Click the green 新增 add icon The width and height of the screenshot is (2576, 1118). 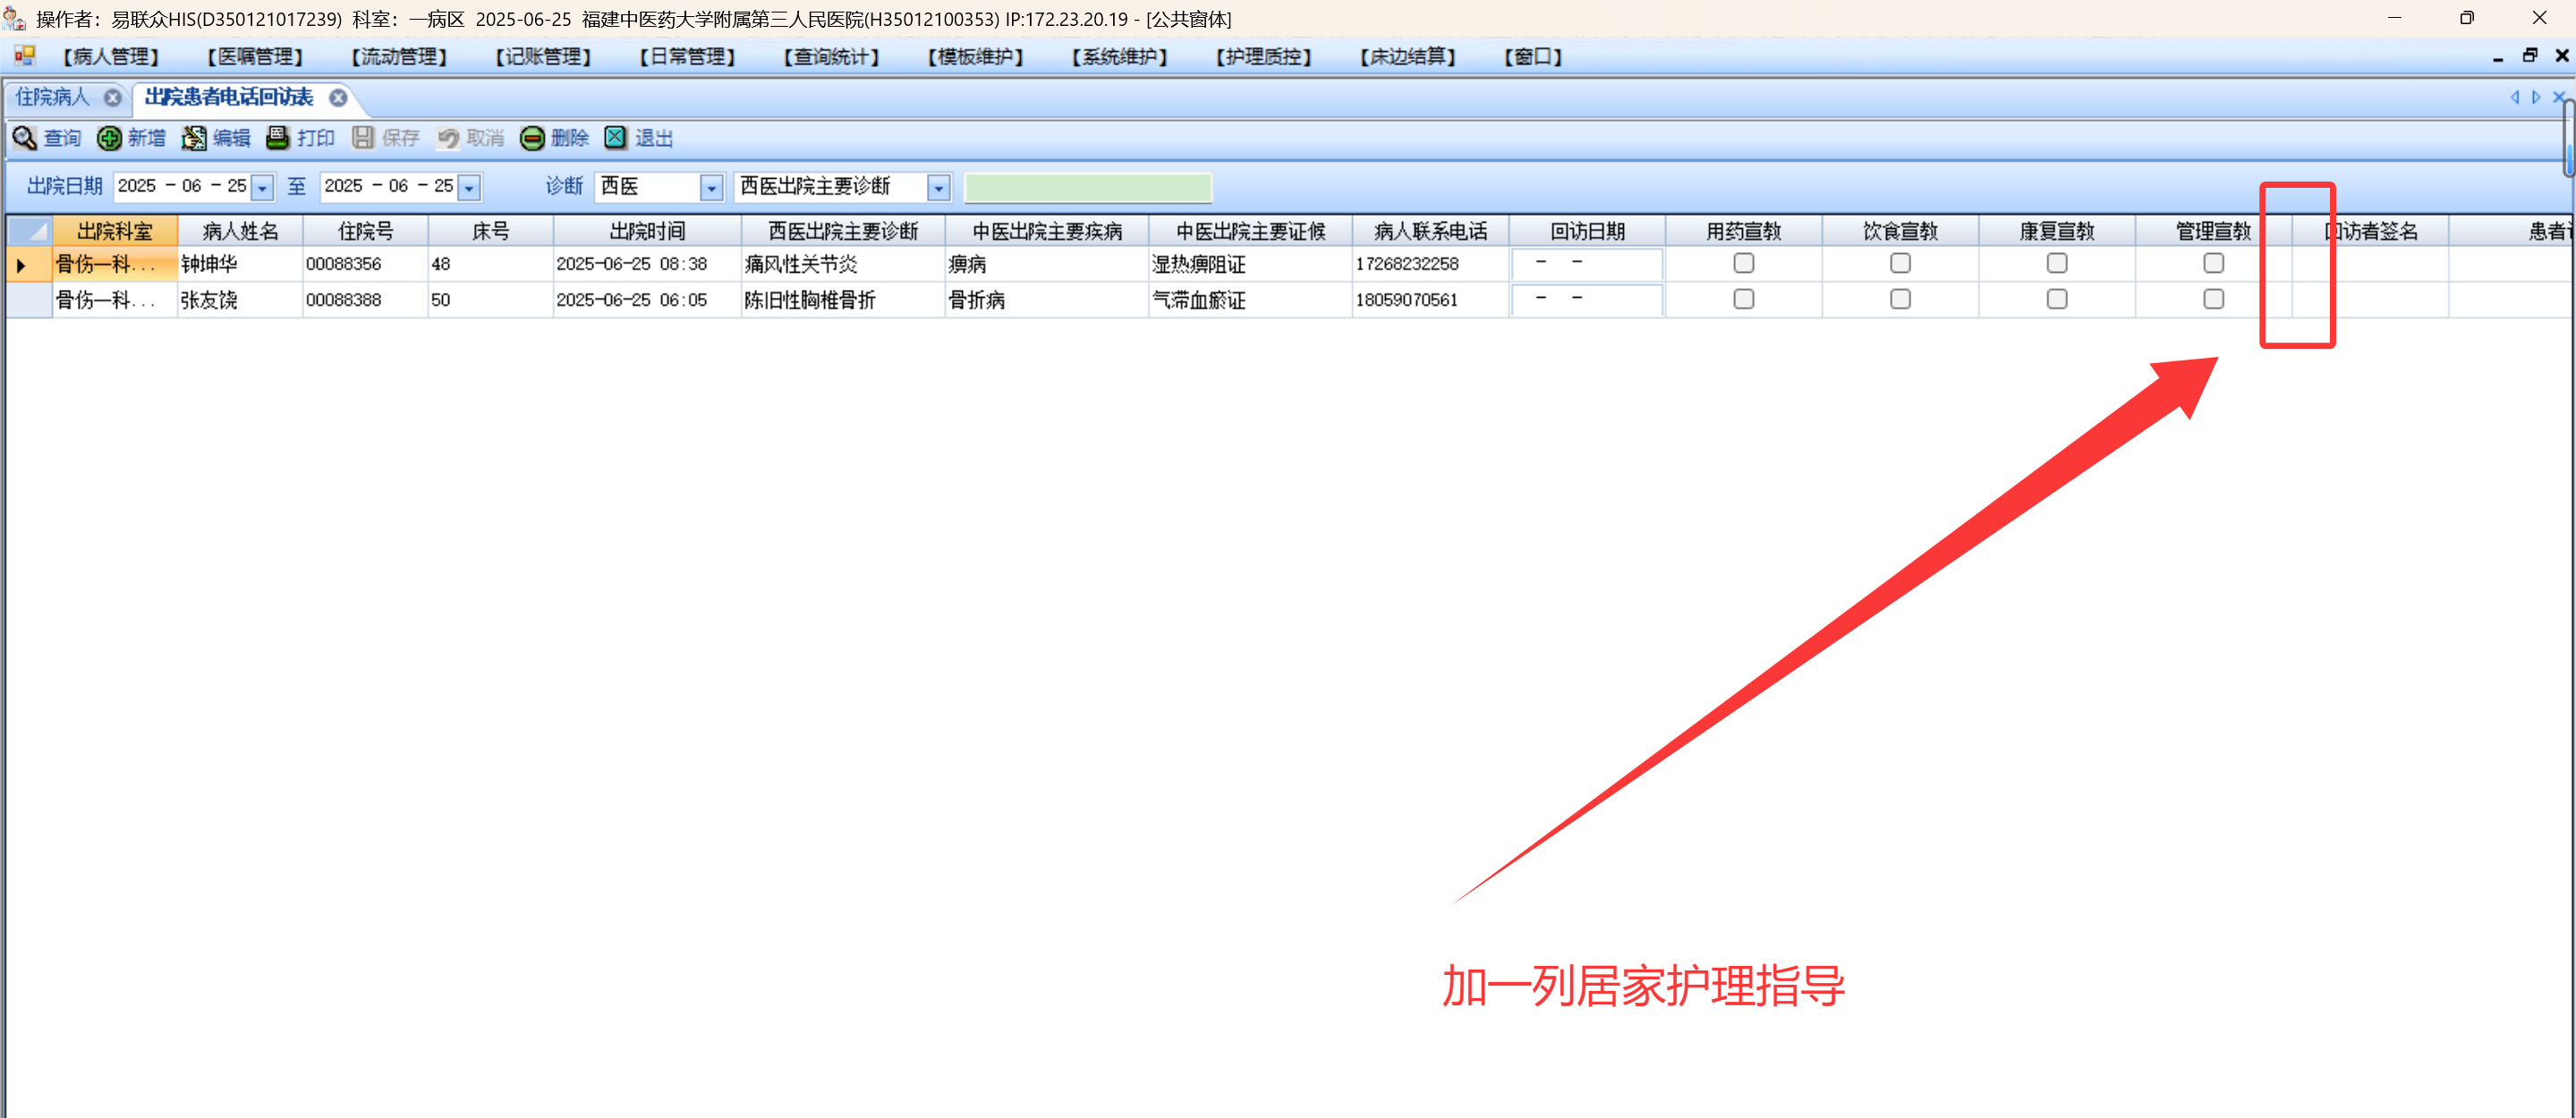click(109, 138)
